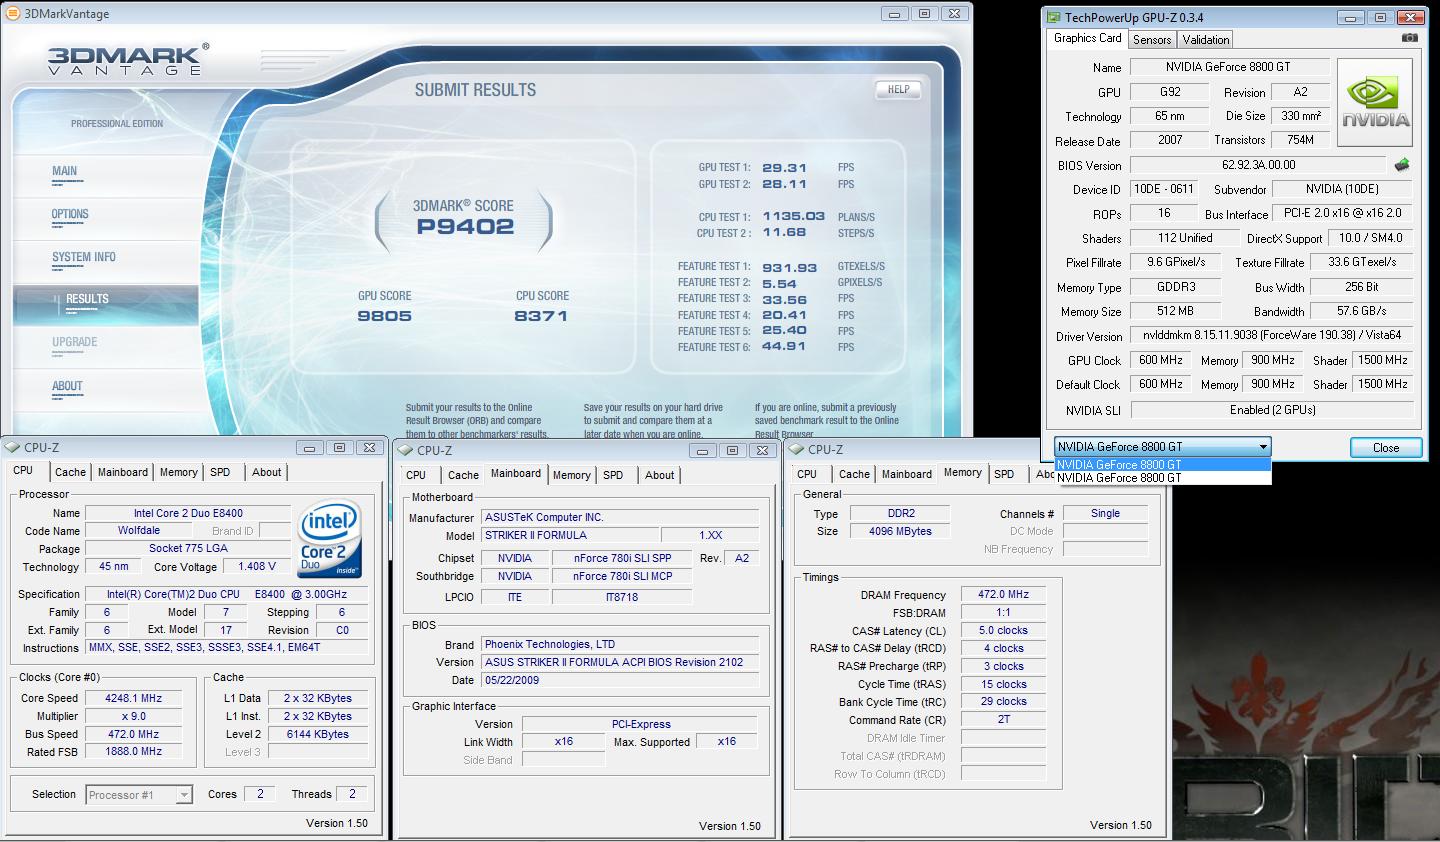Select the Graphics Card tab in GPU-Z

coord(1088,38)
